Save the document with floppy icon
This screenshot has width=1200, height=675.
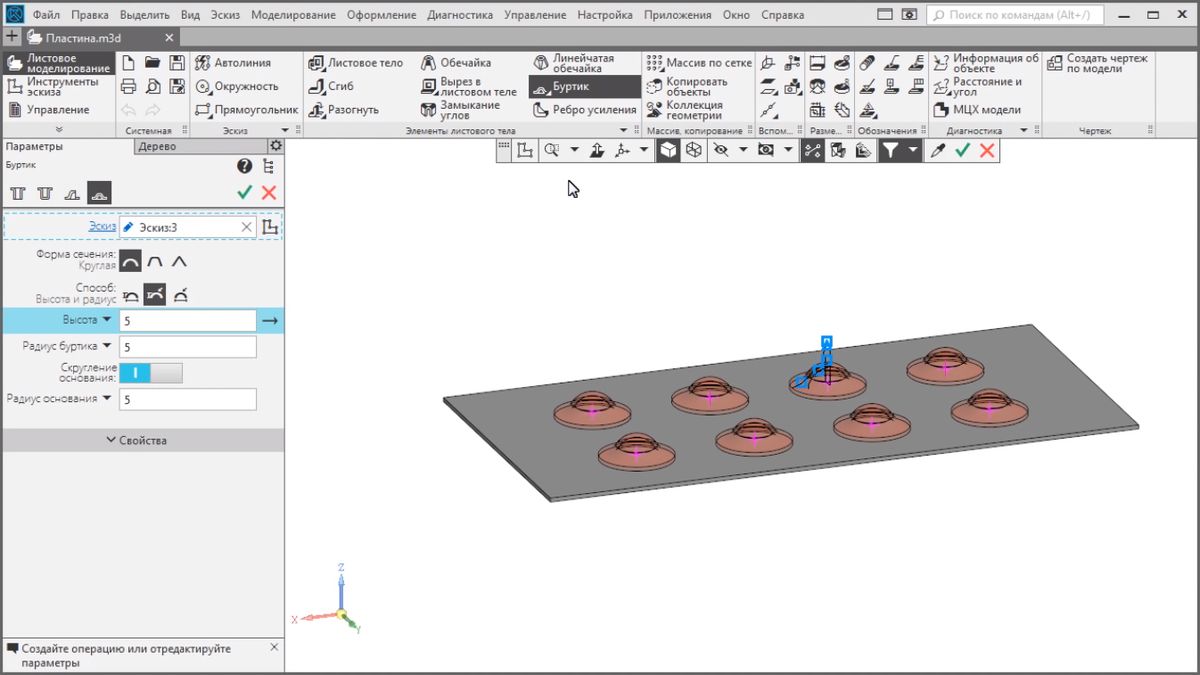click(x=177, y=62)
